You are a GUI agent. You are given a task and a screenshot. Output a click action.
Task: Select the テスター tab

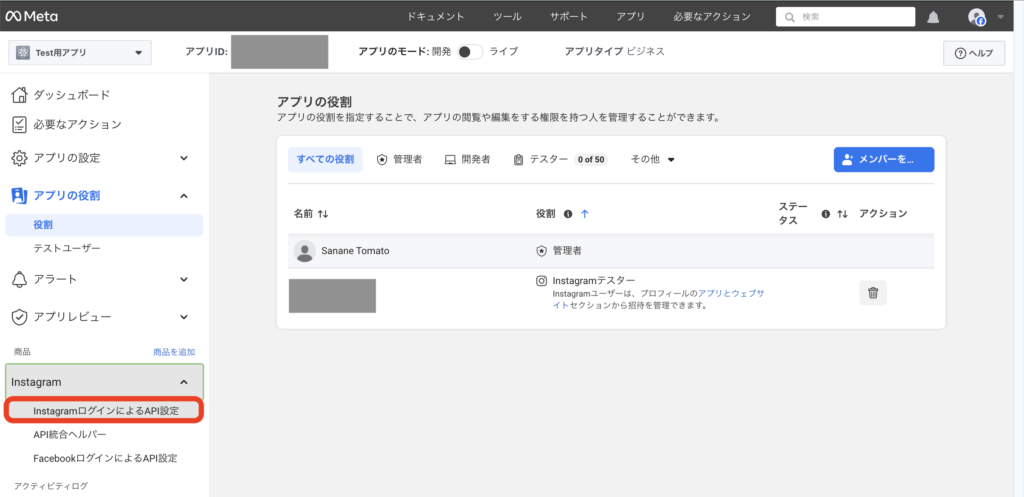[560, 159]
